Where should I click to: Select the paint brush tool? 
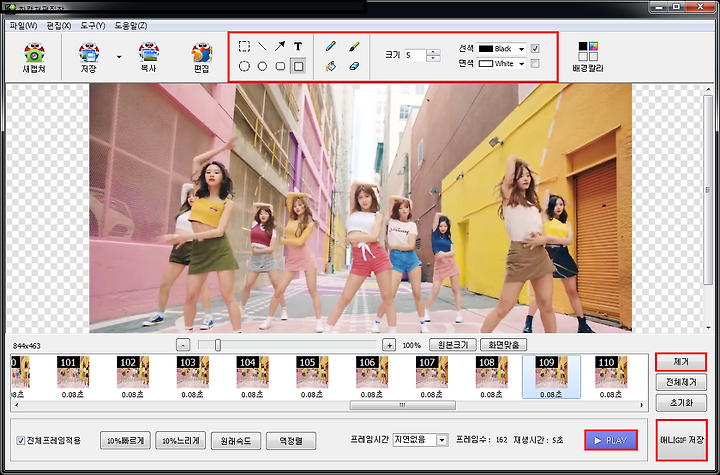pyautogui.click(x=354, y=46)
